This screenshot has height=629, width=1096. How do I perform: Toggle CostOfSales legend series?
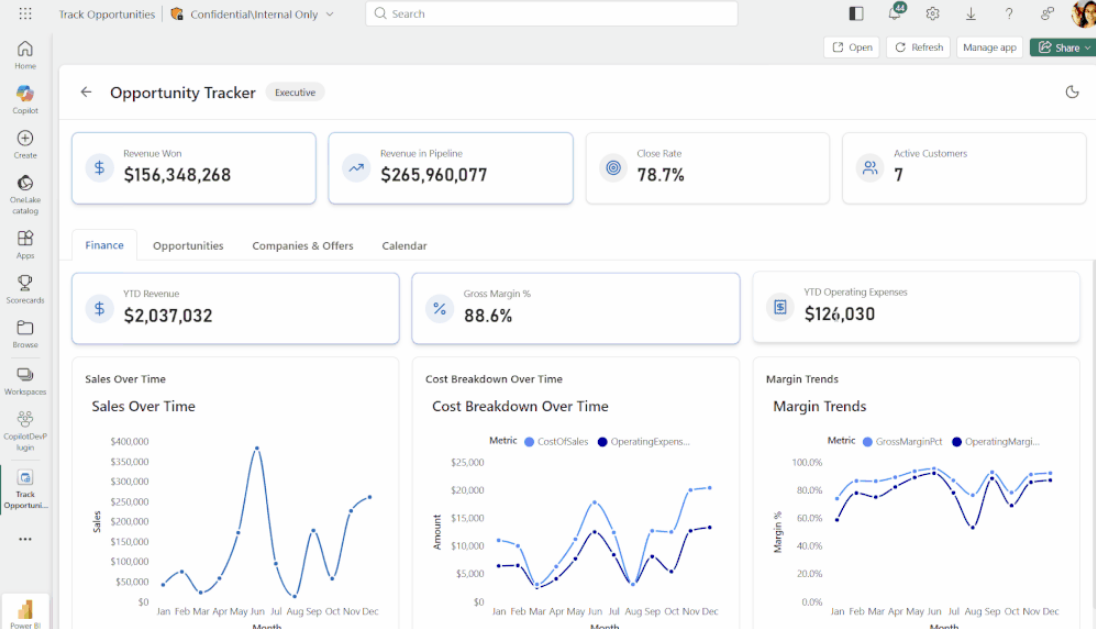point(556,442)
